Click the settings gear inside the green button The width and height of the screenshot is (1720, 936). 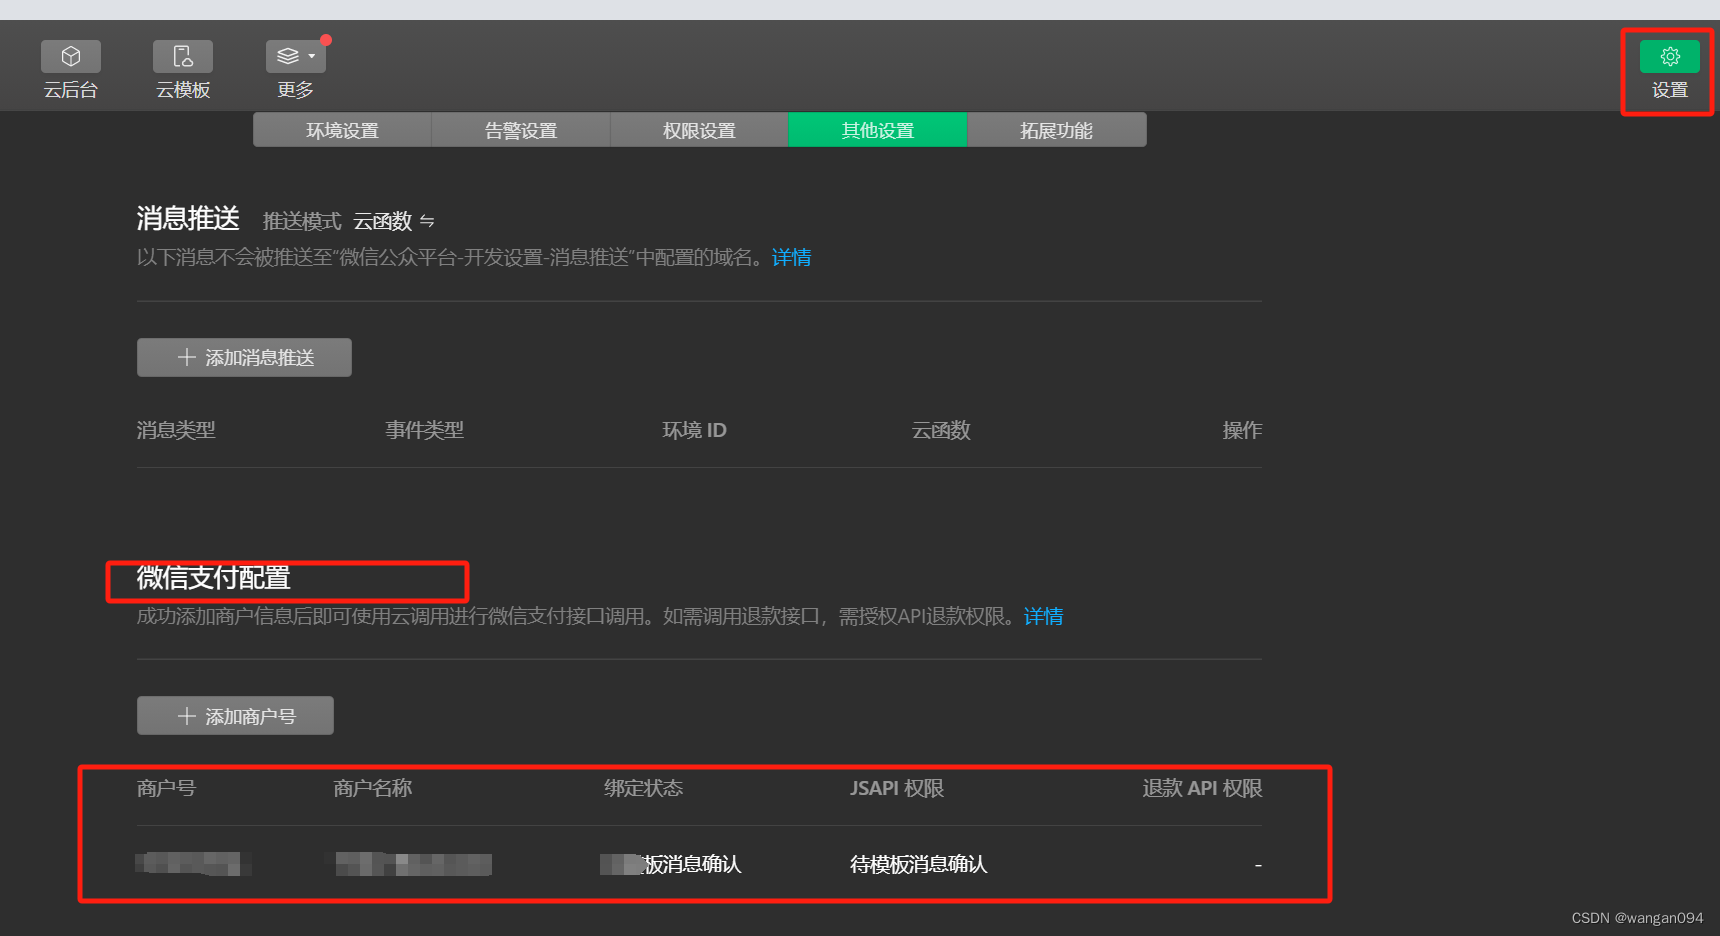coord(1668,56)
